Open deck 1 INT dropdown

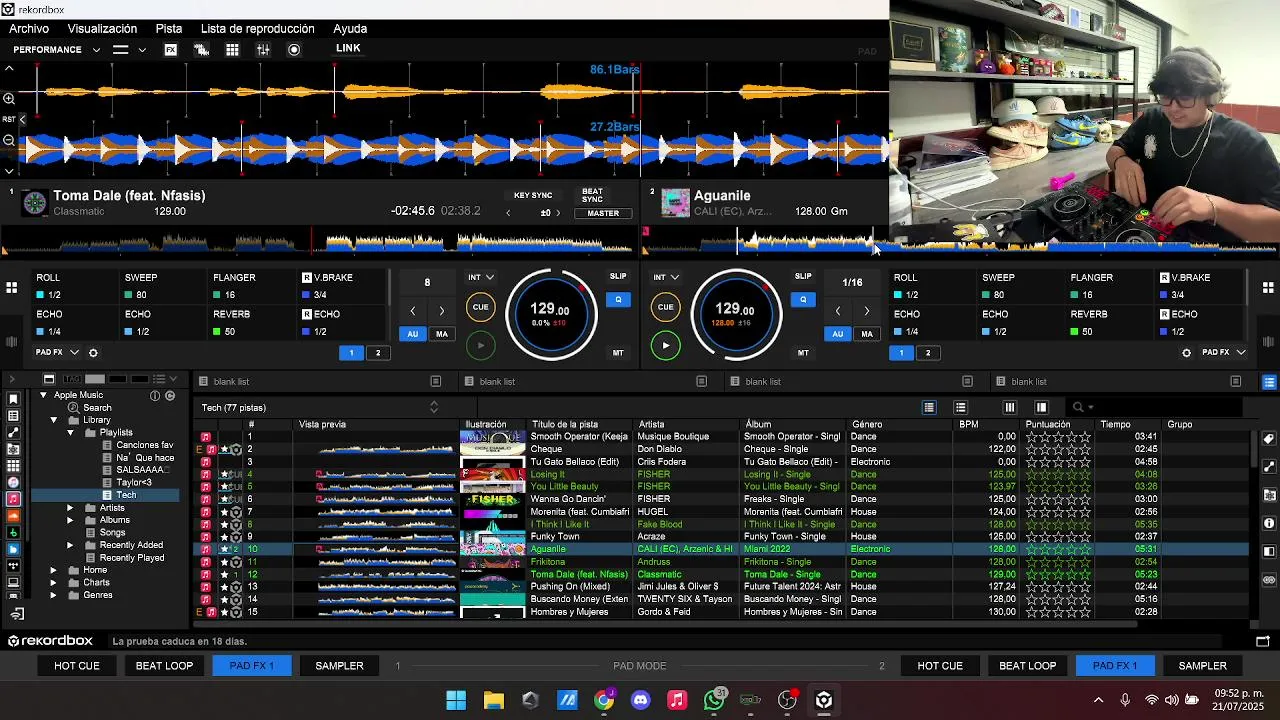pyautogui.click(x=481, y=277)
